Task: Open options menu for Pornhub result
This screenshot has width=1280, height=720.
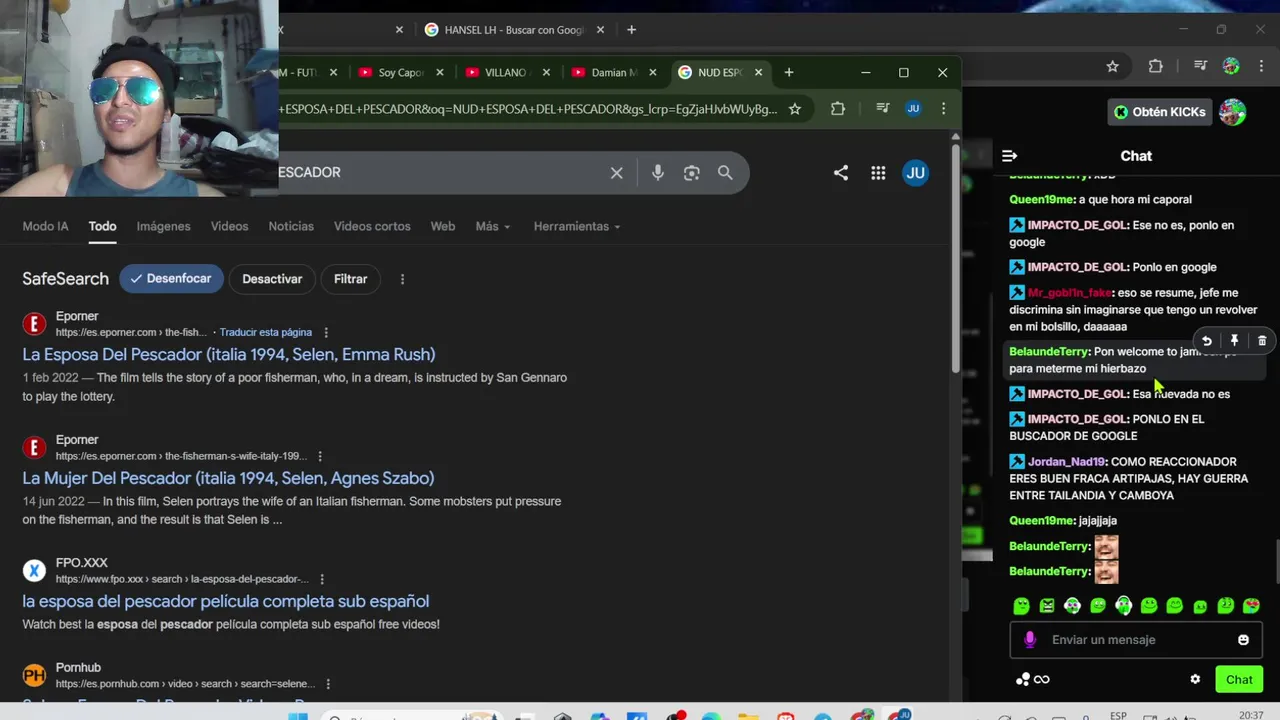Action: coord(328,684)
